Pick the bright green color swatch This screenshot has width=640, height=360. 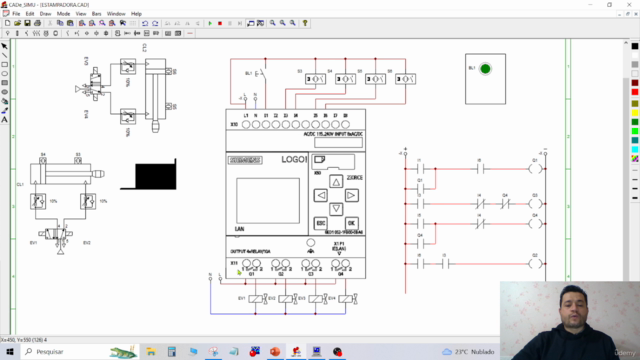[x=635, y=131]
